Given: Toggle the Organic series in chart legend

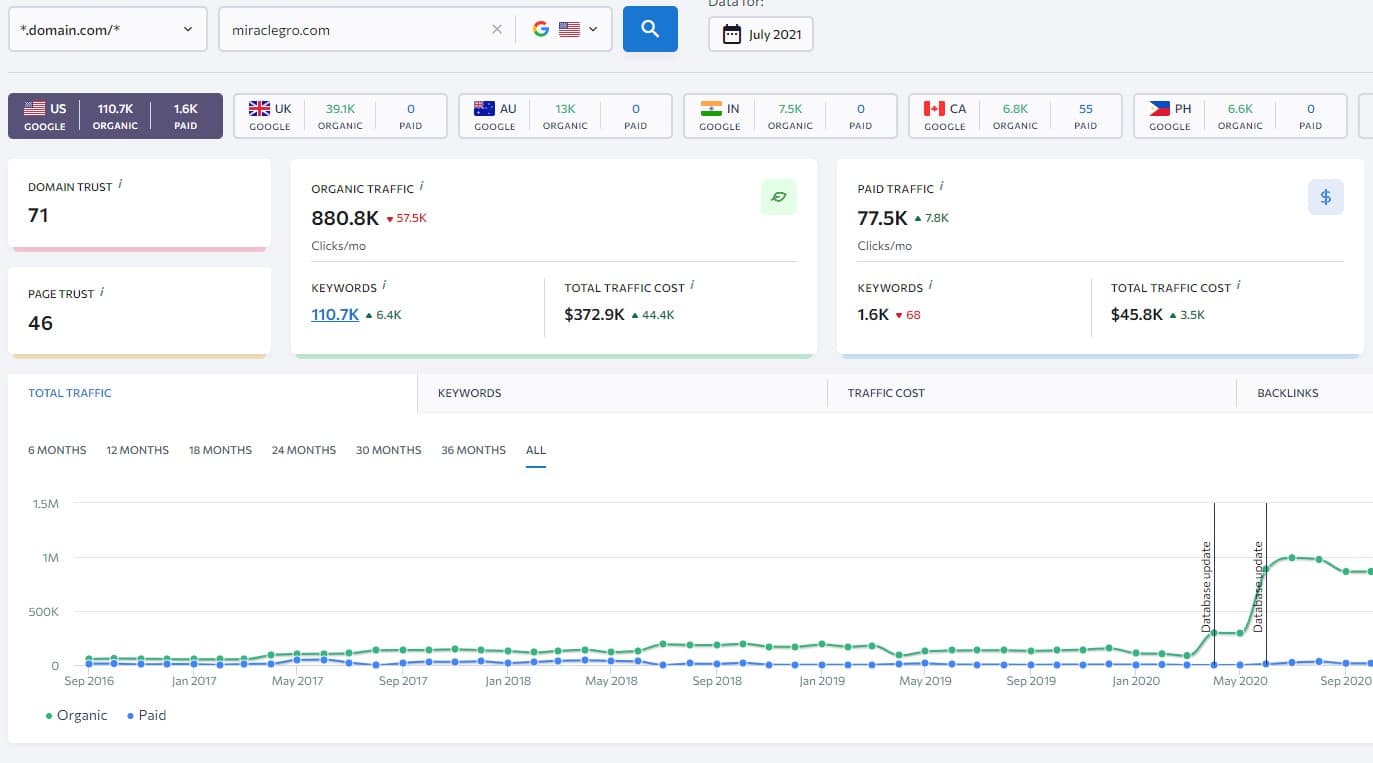Looking at the screenshot, I should (x=77, y=715).
